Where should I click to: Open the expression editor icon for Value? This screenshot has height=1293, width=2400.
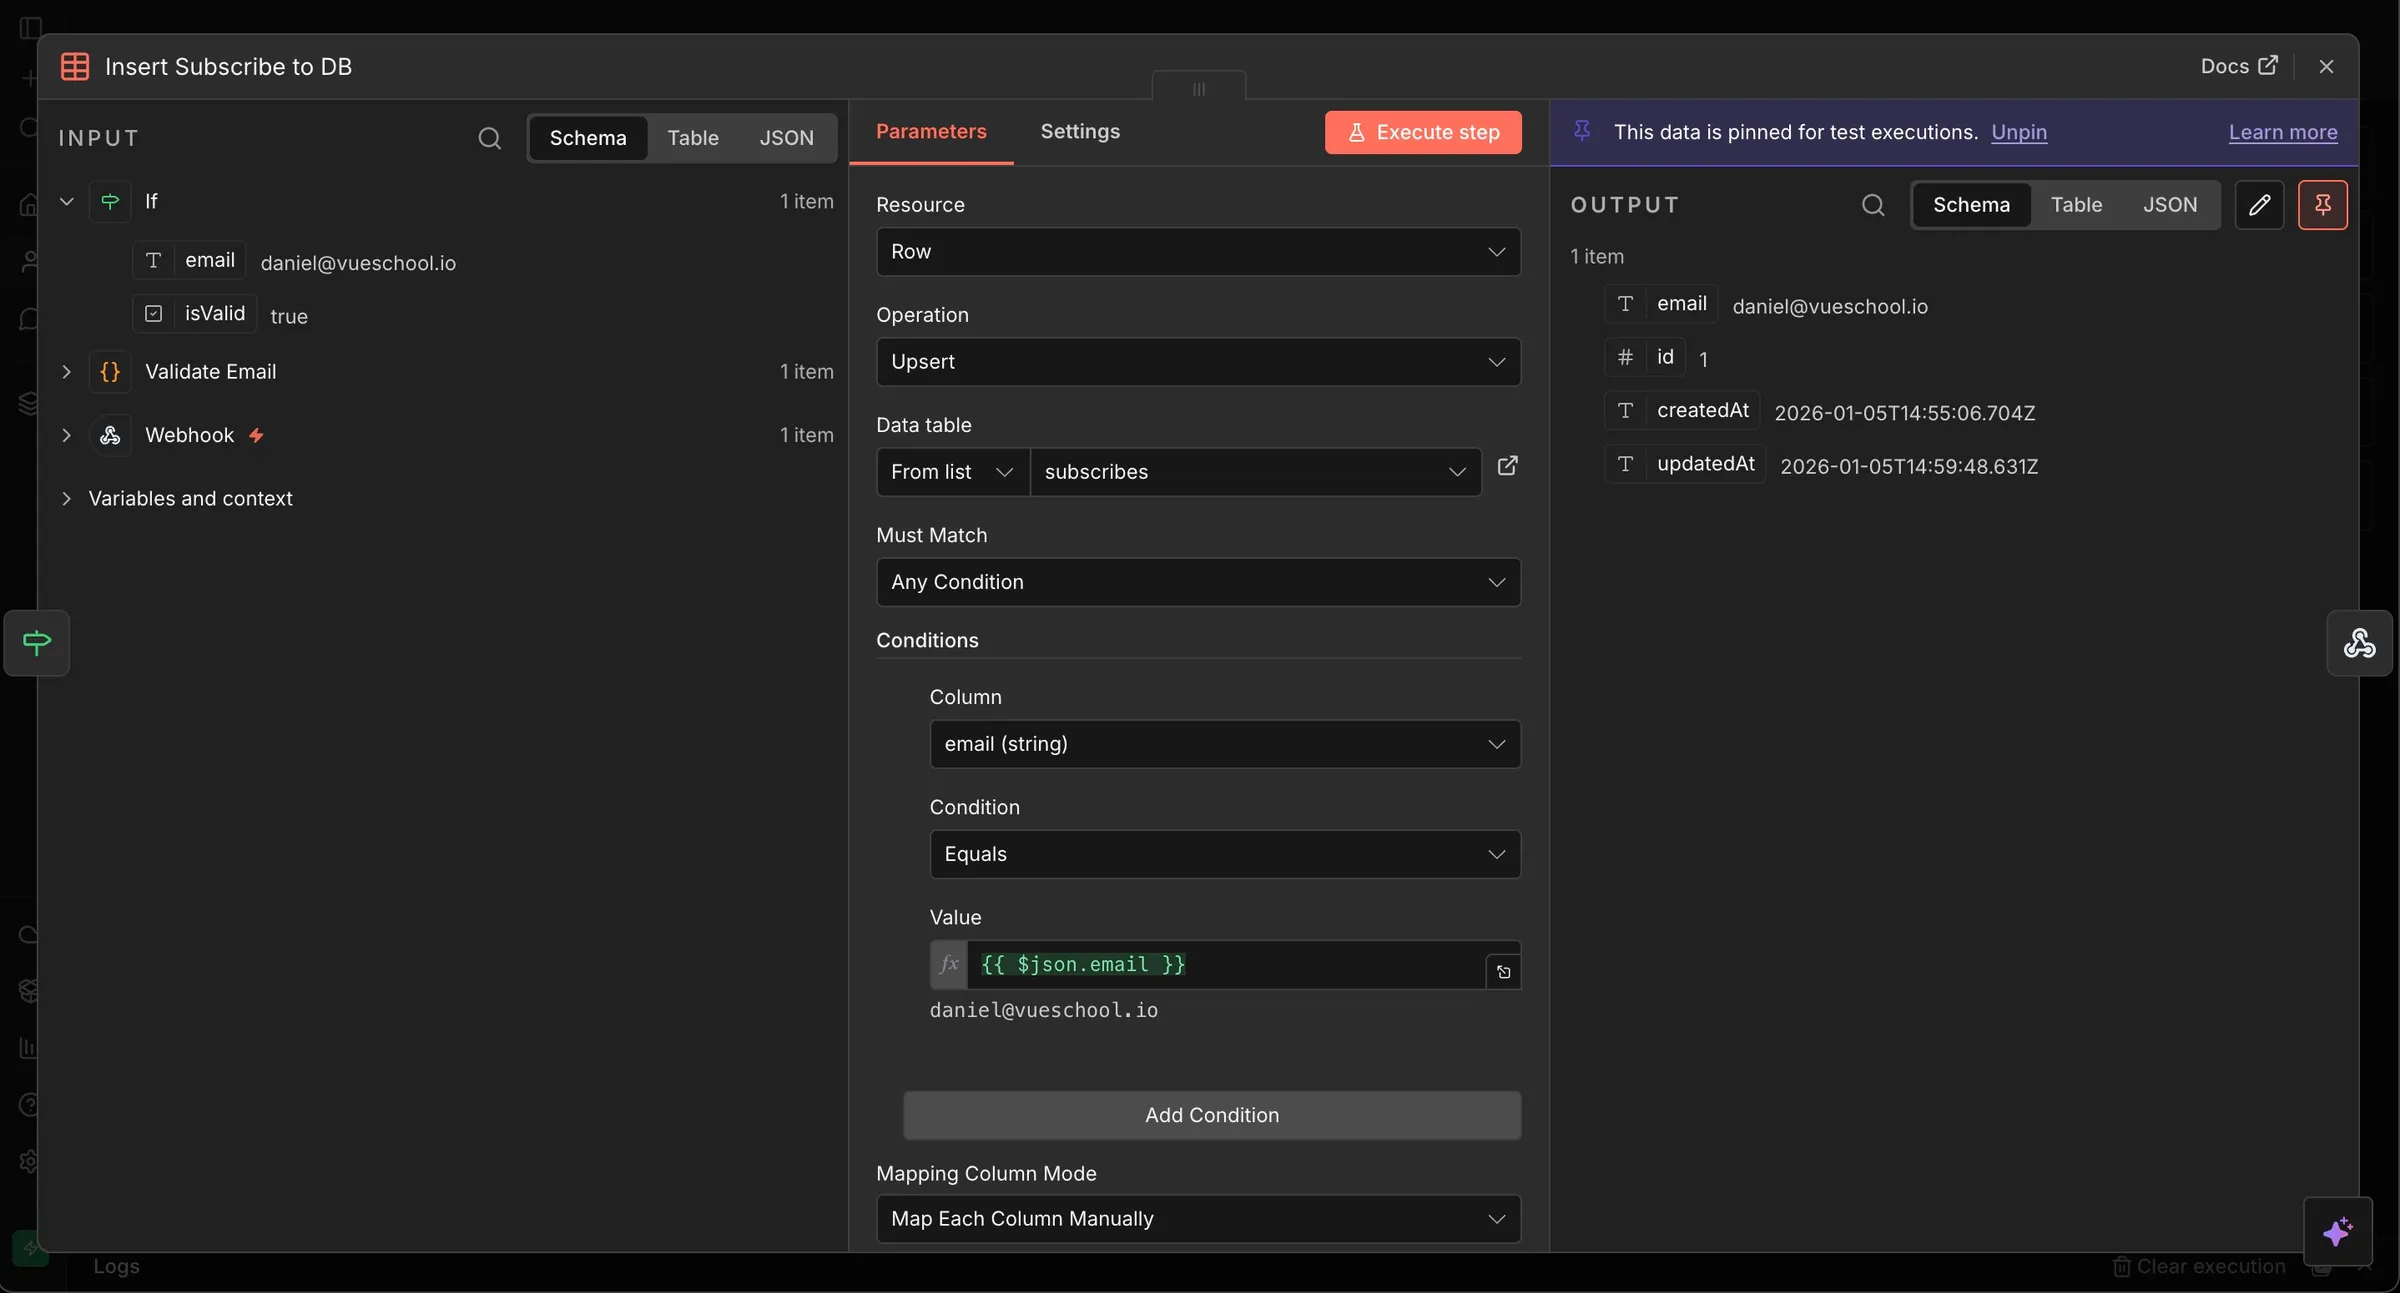click(1503, 972)
